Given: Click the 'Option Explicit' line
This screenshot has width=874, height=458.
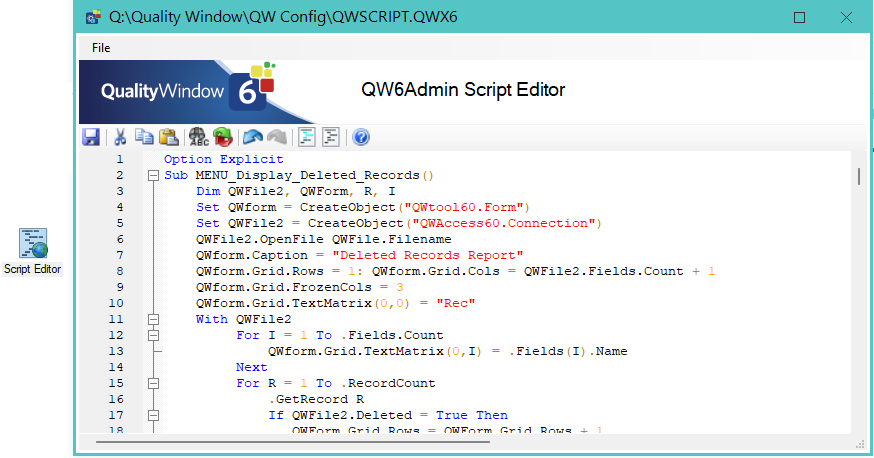Looking at the screenshot, I should point(224,159).
